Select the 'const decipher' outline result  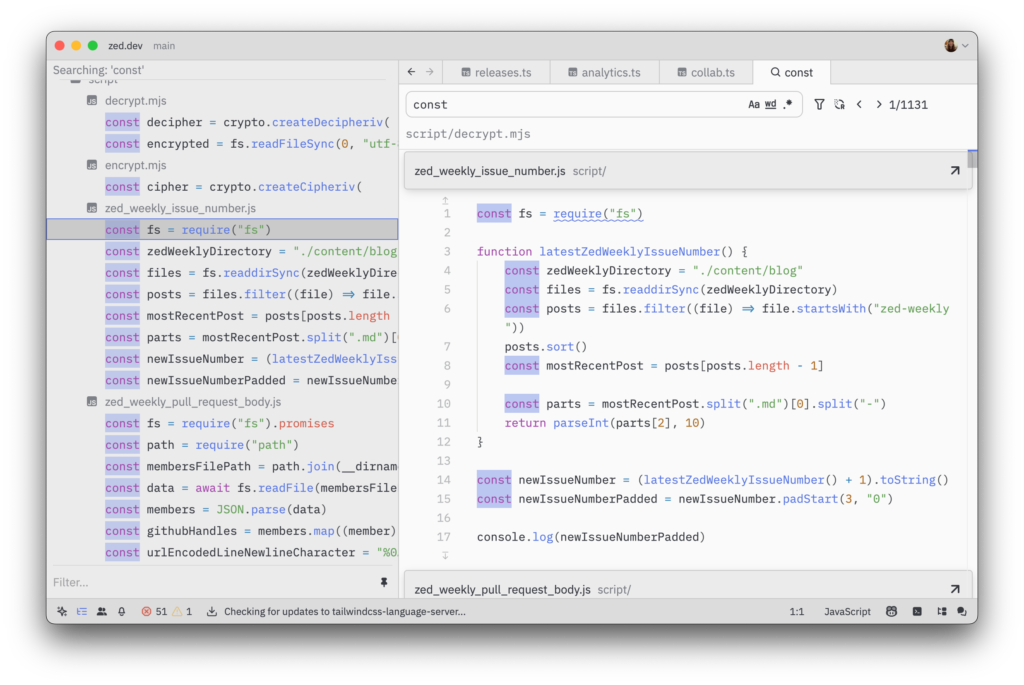click(x=222, y=122)
